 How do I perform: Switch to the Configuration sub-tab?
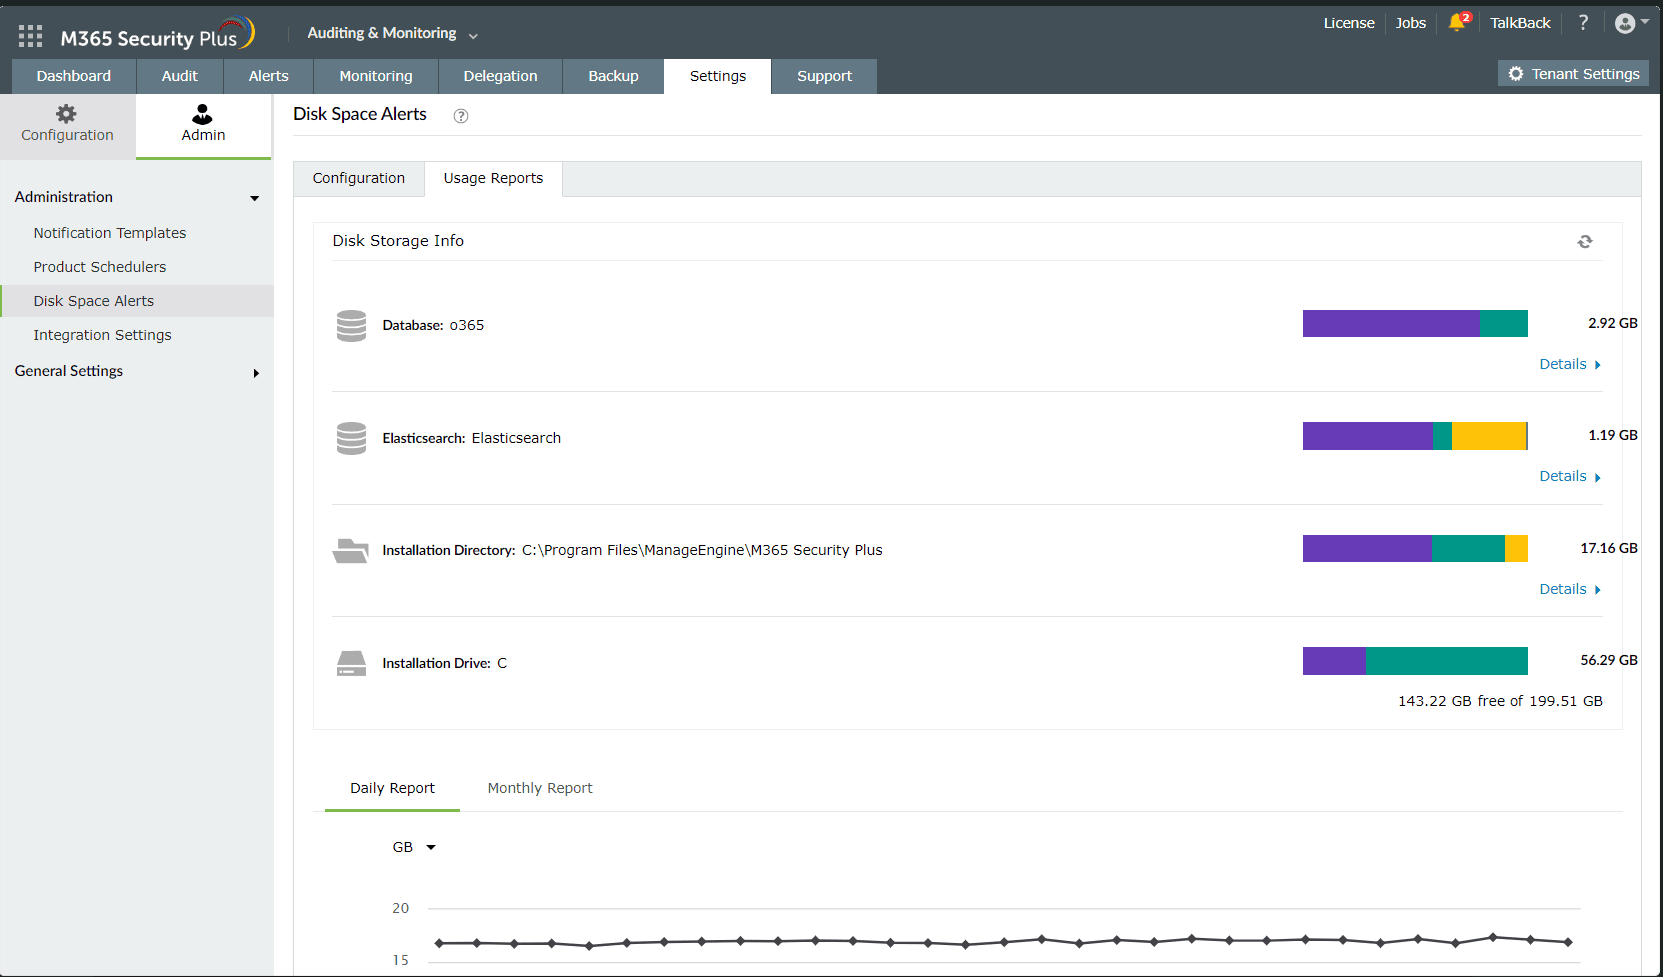[x=359, y=178]
